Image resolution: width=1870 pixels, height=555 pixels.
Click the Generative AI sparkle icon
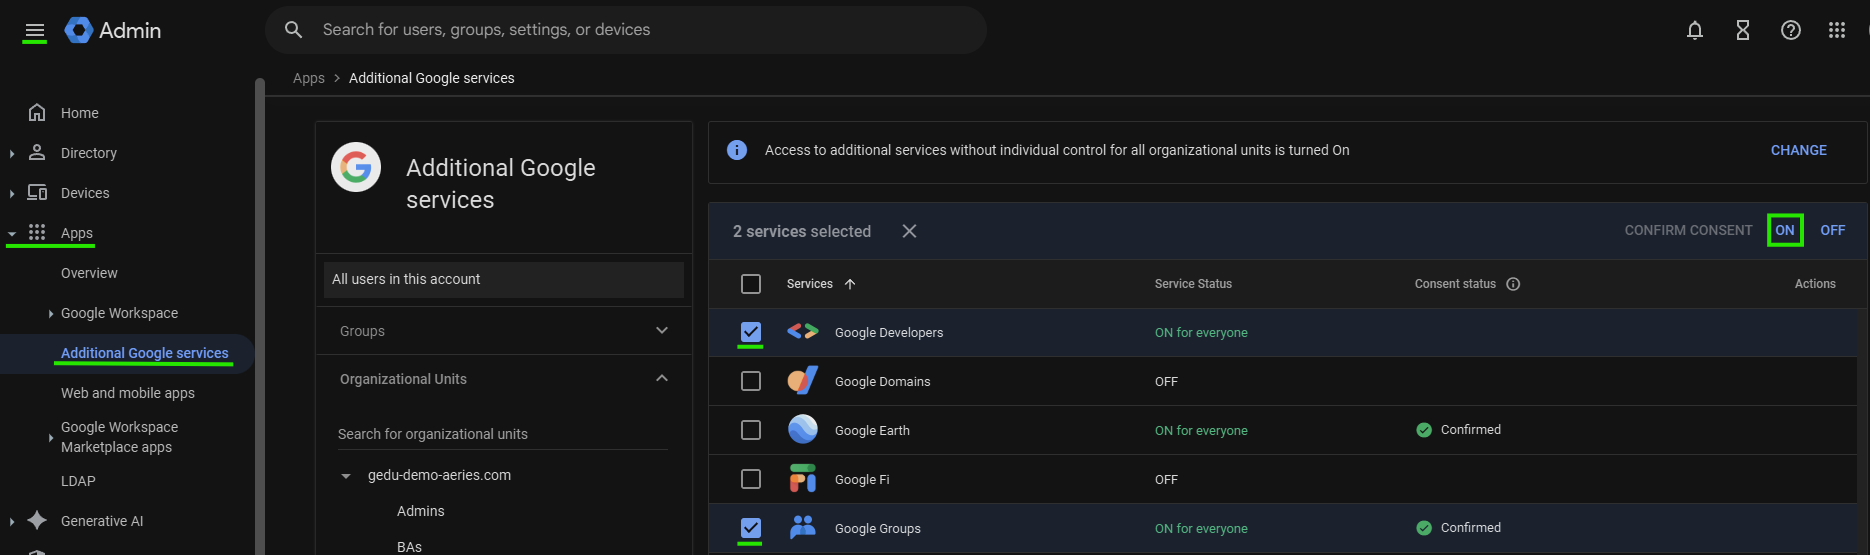coord(37,520)
